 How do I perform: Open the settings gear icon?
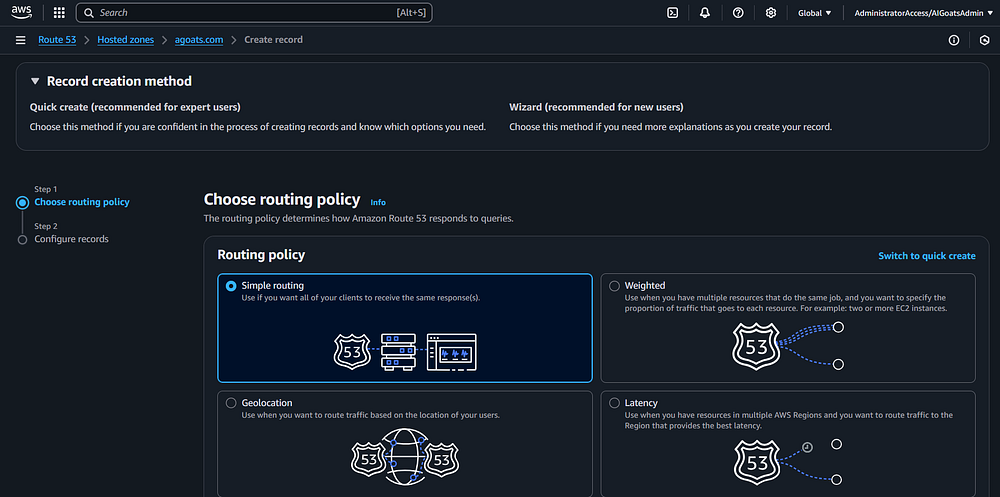[770, 13]
